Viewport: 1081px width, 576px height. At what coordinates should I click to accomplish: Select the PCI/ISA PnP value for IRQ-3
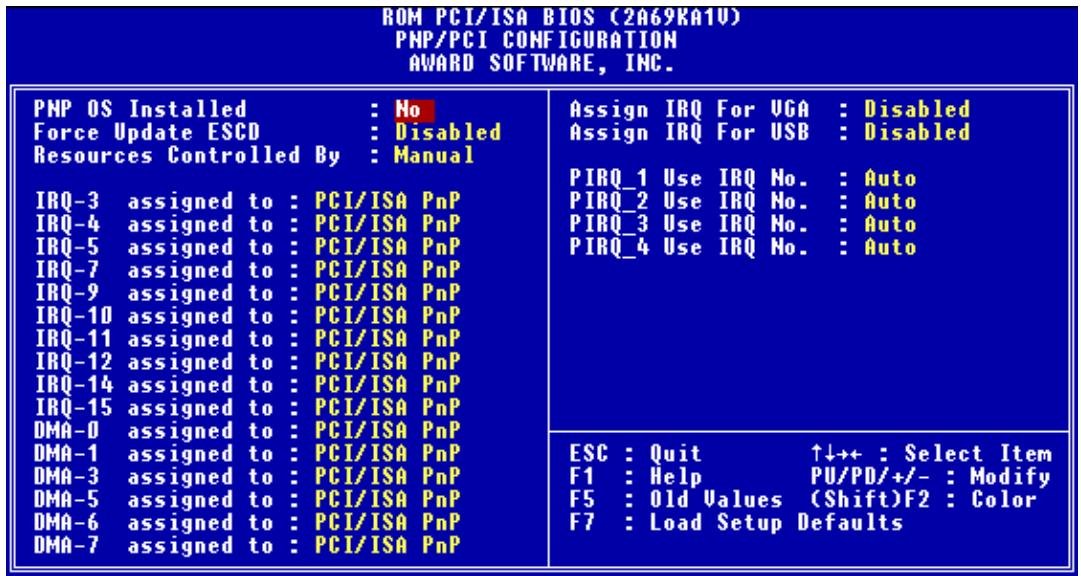pyautogui.click(x=387, y=202)
